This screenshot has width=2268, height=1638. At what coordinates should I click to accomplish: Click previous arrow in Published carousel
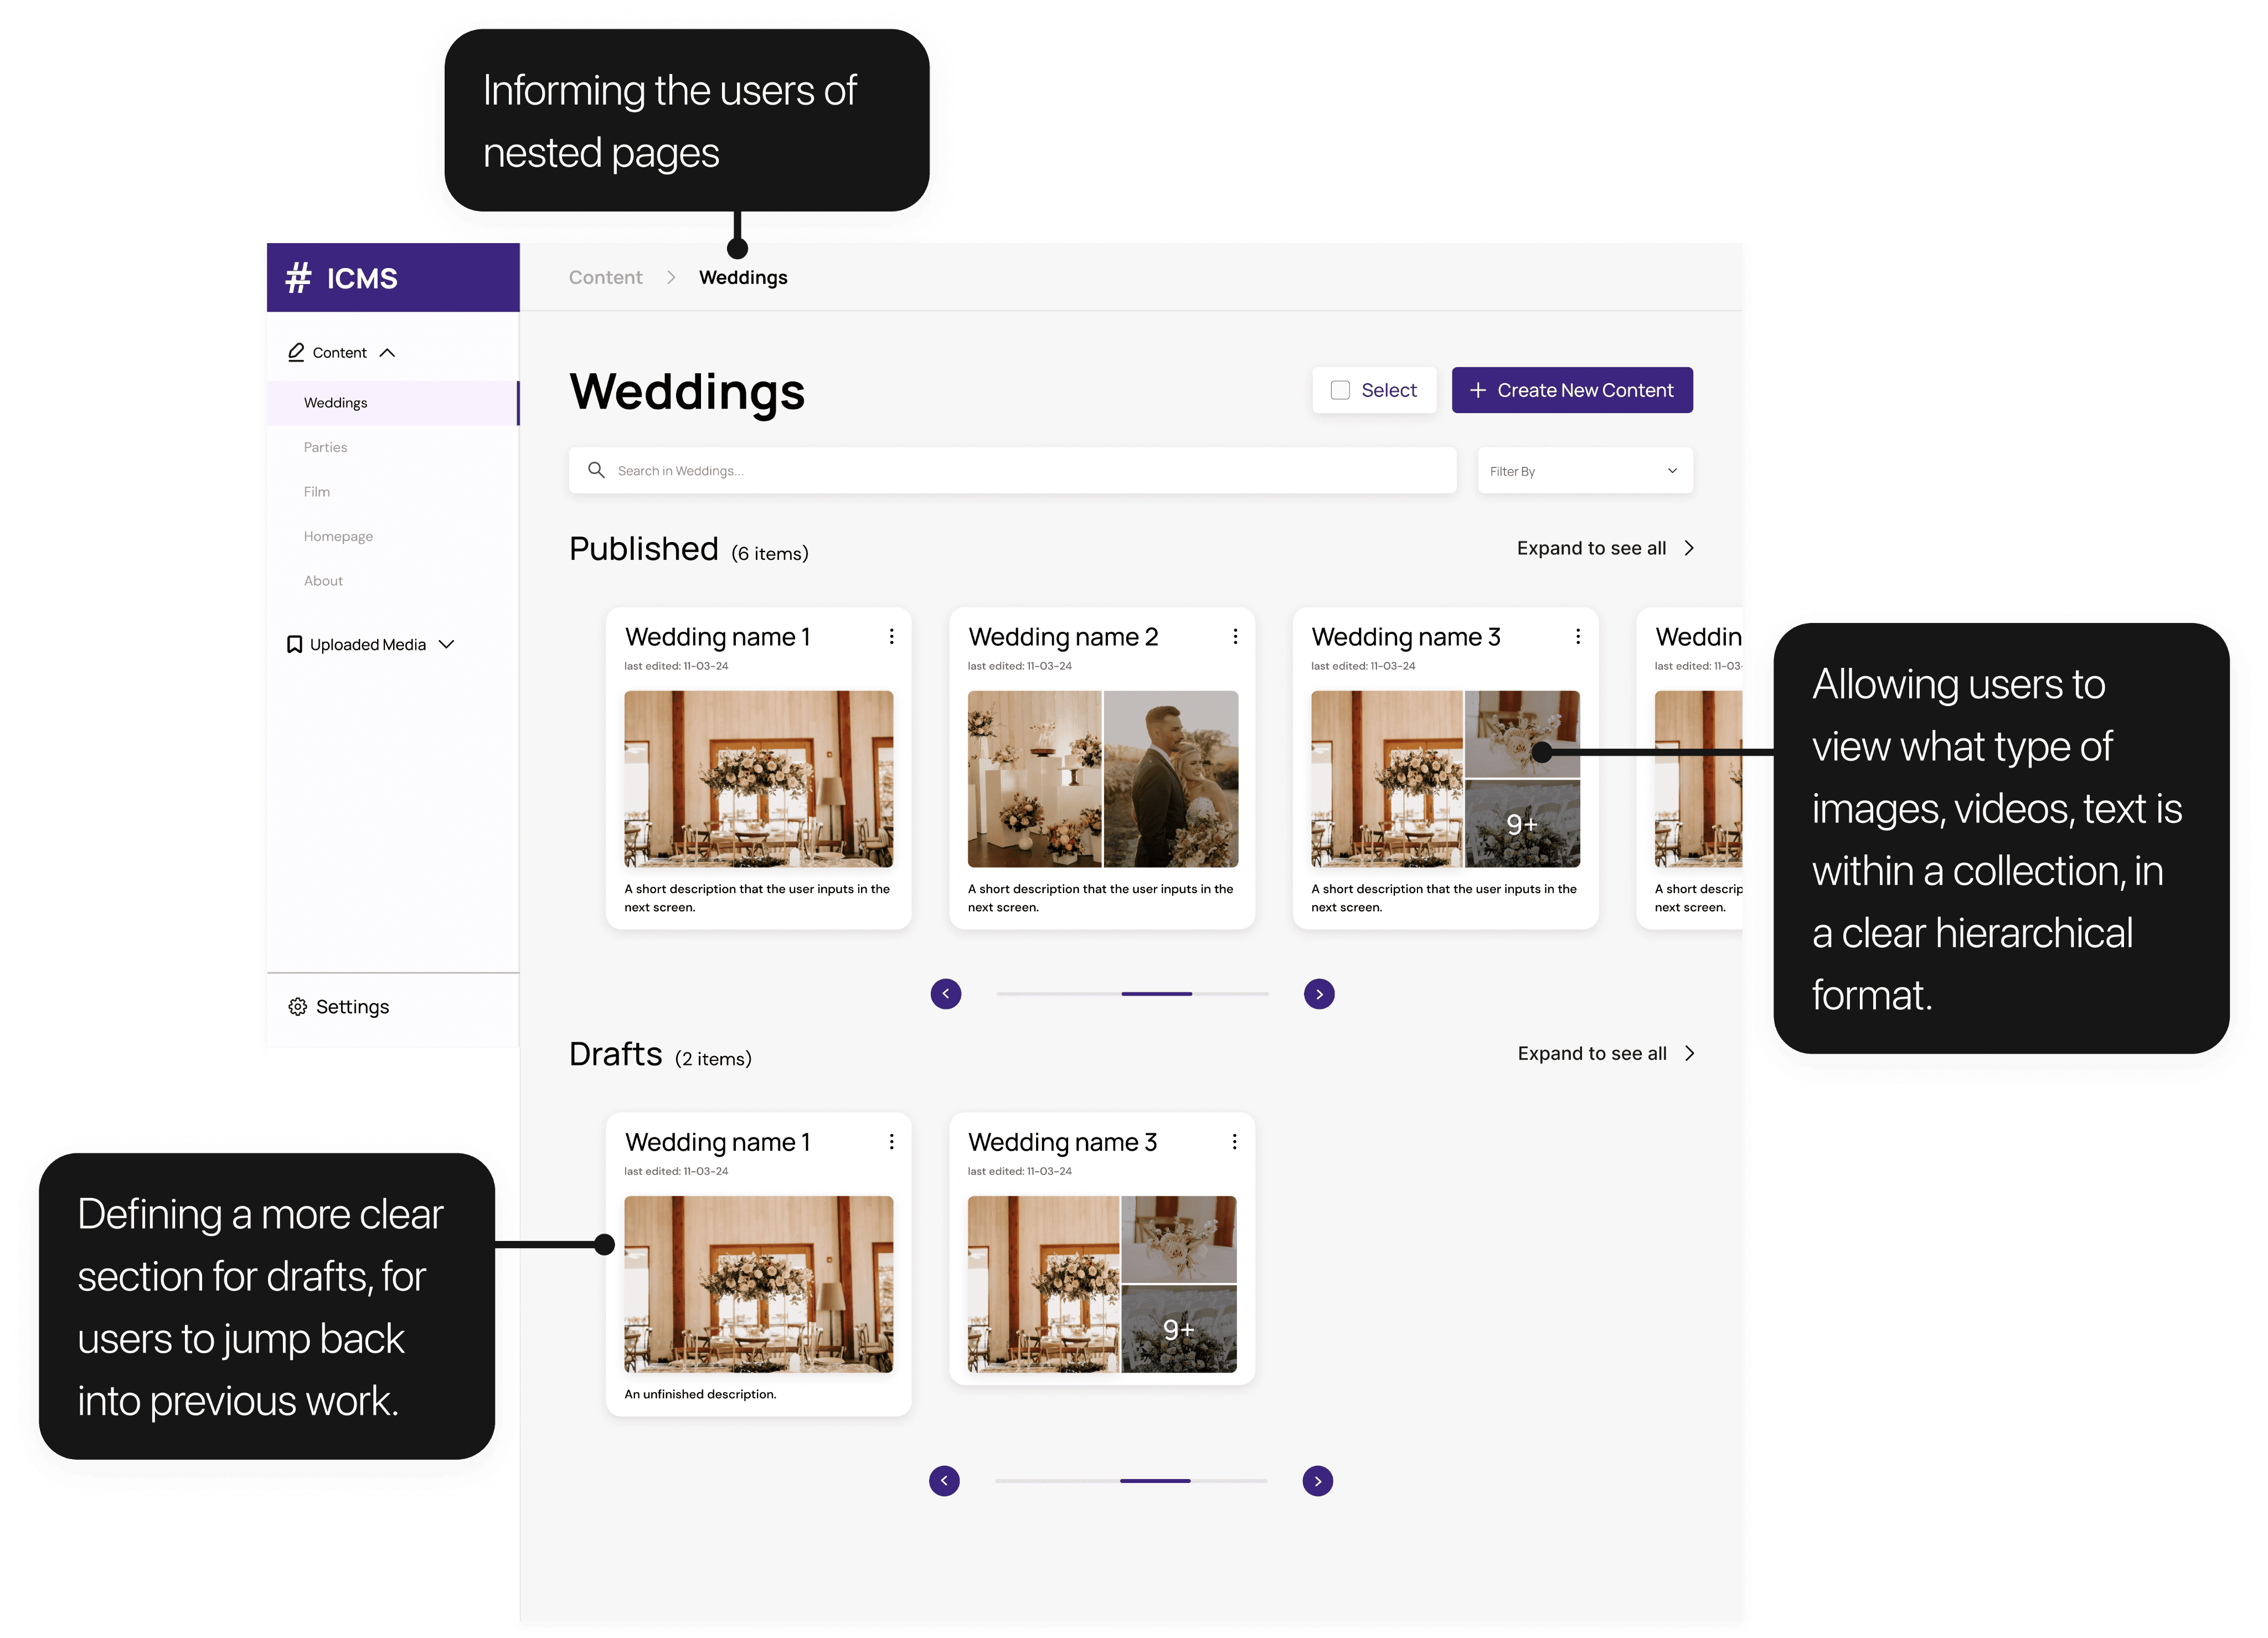coord(946,994)
